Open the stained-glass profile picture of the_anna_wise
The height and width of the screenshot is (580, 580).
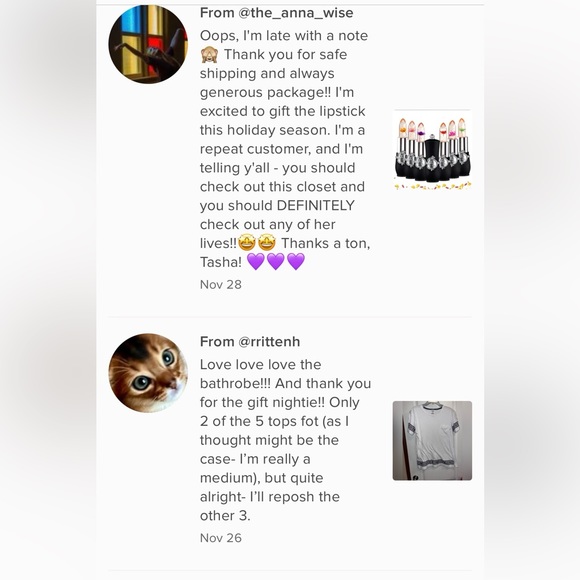[x=148, y=44]
